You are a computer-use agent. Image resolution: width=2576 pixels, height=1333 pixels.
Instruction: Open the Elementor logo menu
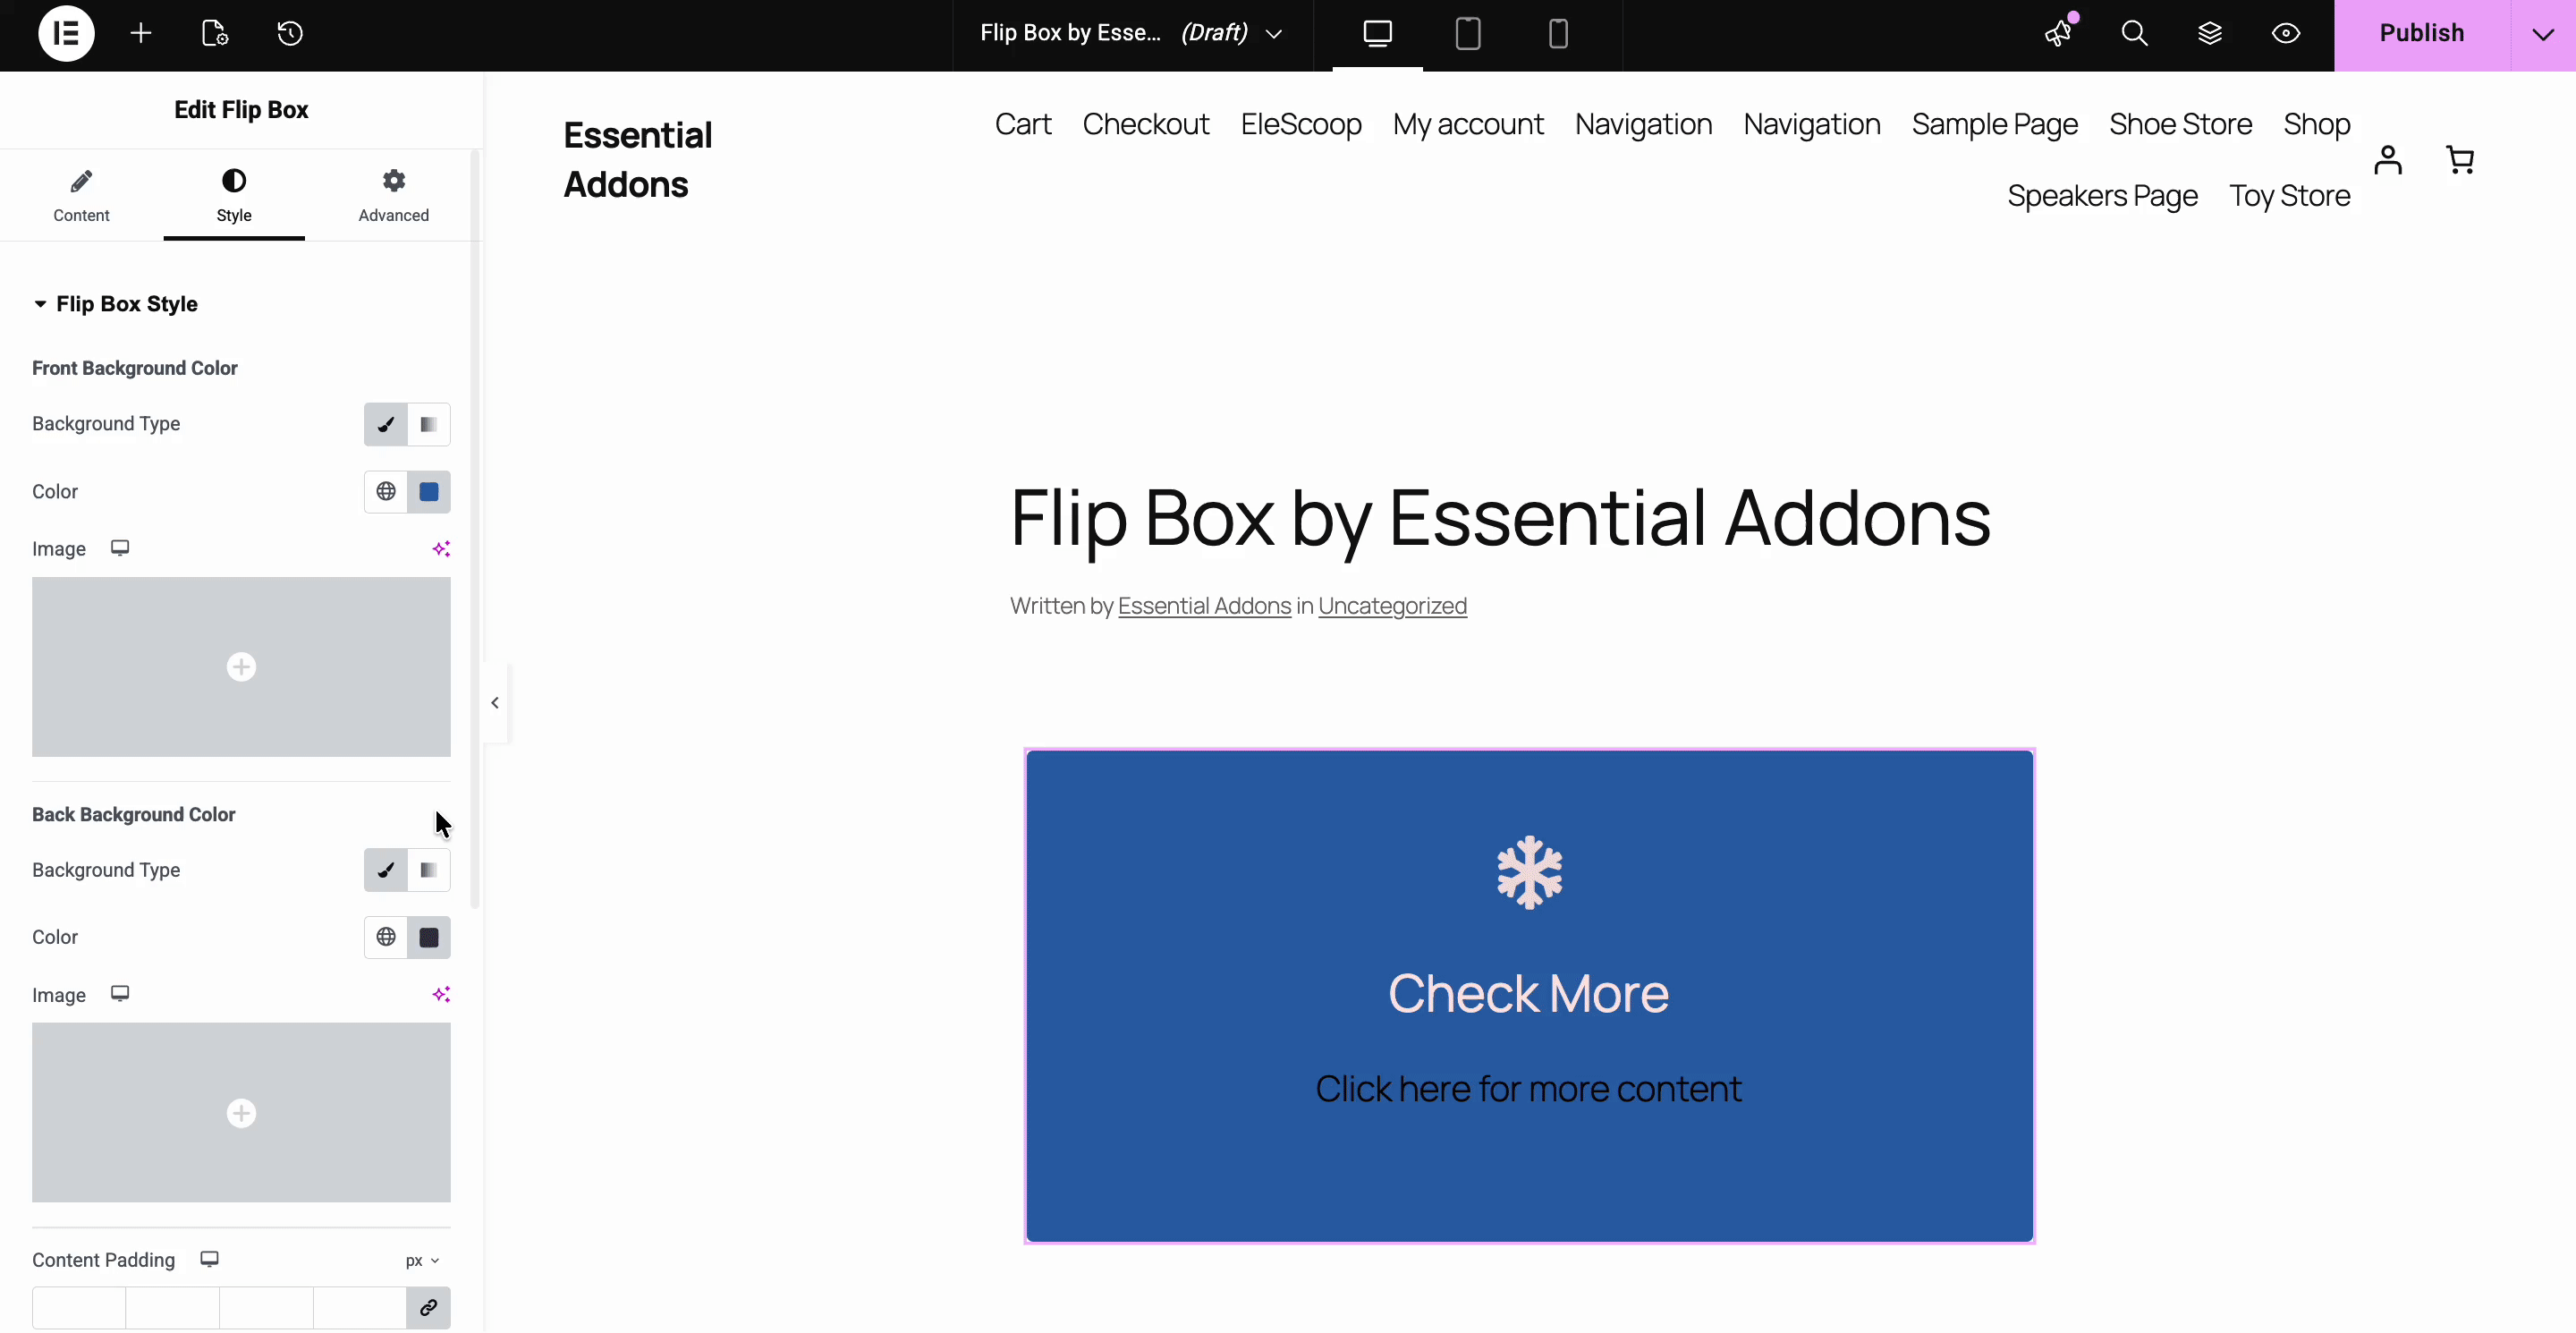click(x=65, y=33)
